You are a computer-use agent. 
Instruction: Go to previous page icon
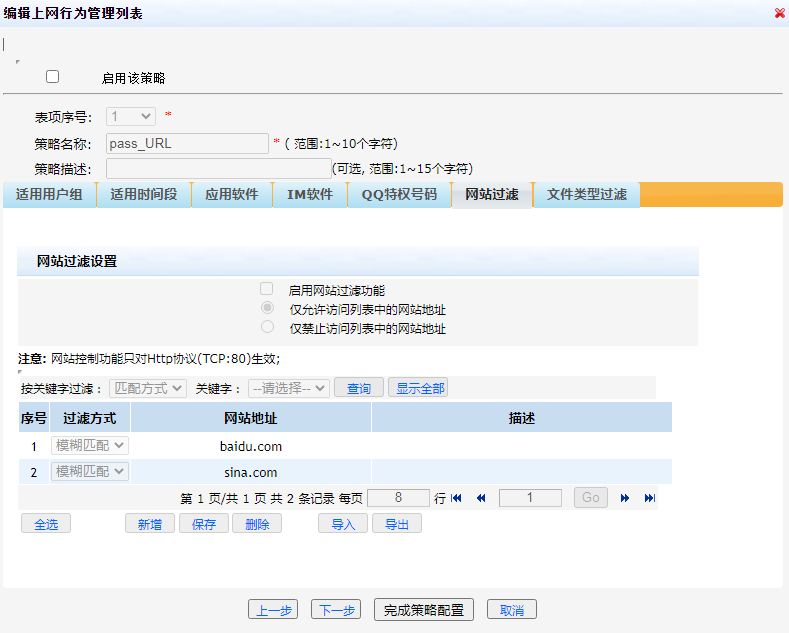[x=481, y=498]
